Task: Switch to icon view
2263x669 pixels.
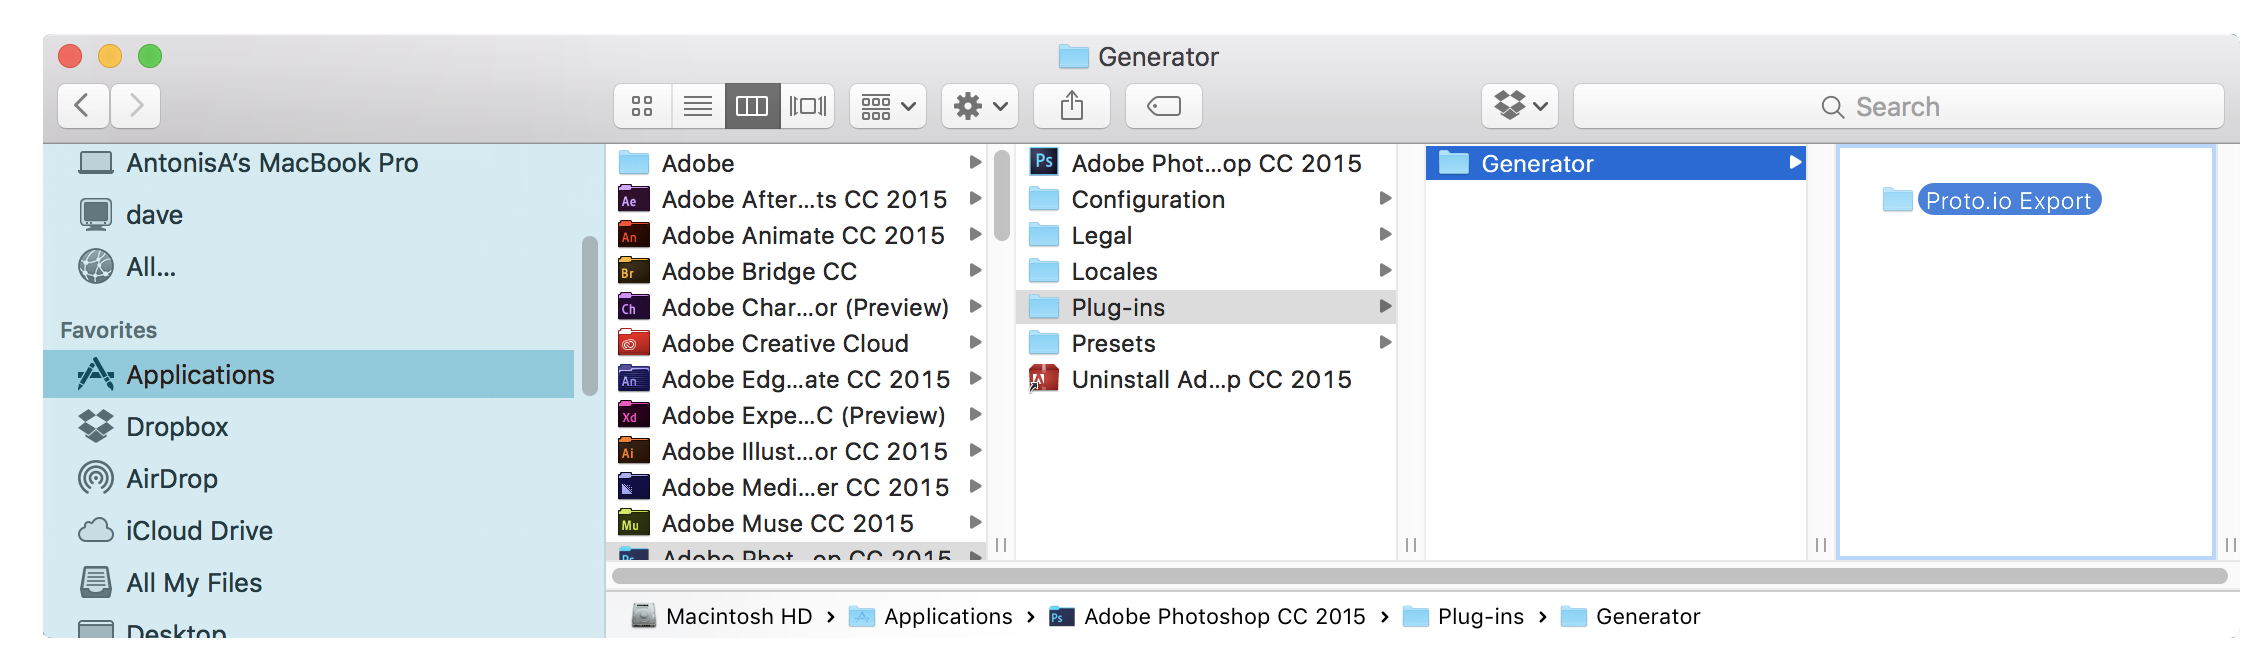Action: (x=642, y=106)
